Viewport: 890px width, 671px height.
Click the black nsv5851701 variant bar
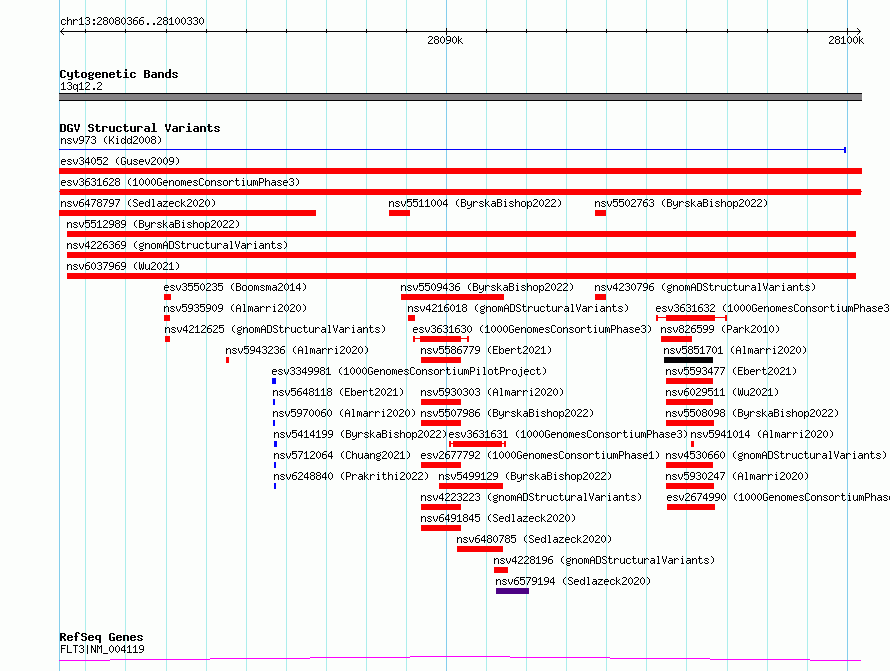click(x=688, y=360)
